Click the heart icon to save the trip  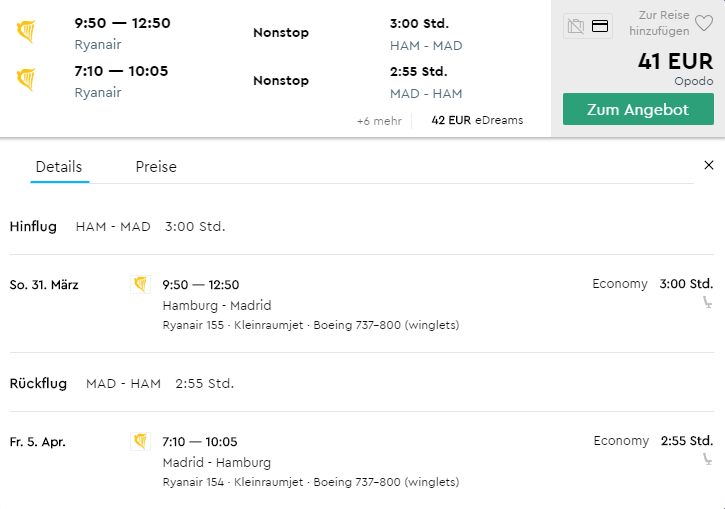point(704,23)
